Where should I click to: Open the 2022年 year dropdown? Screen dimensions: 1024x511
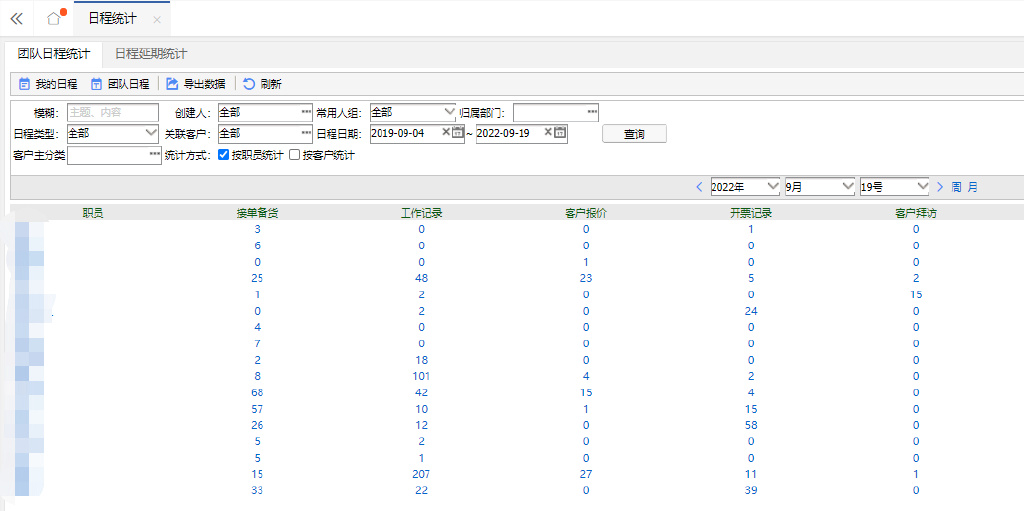point(771,187)
